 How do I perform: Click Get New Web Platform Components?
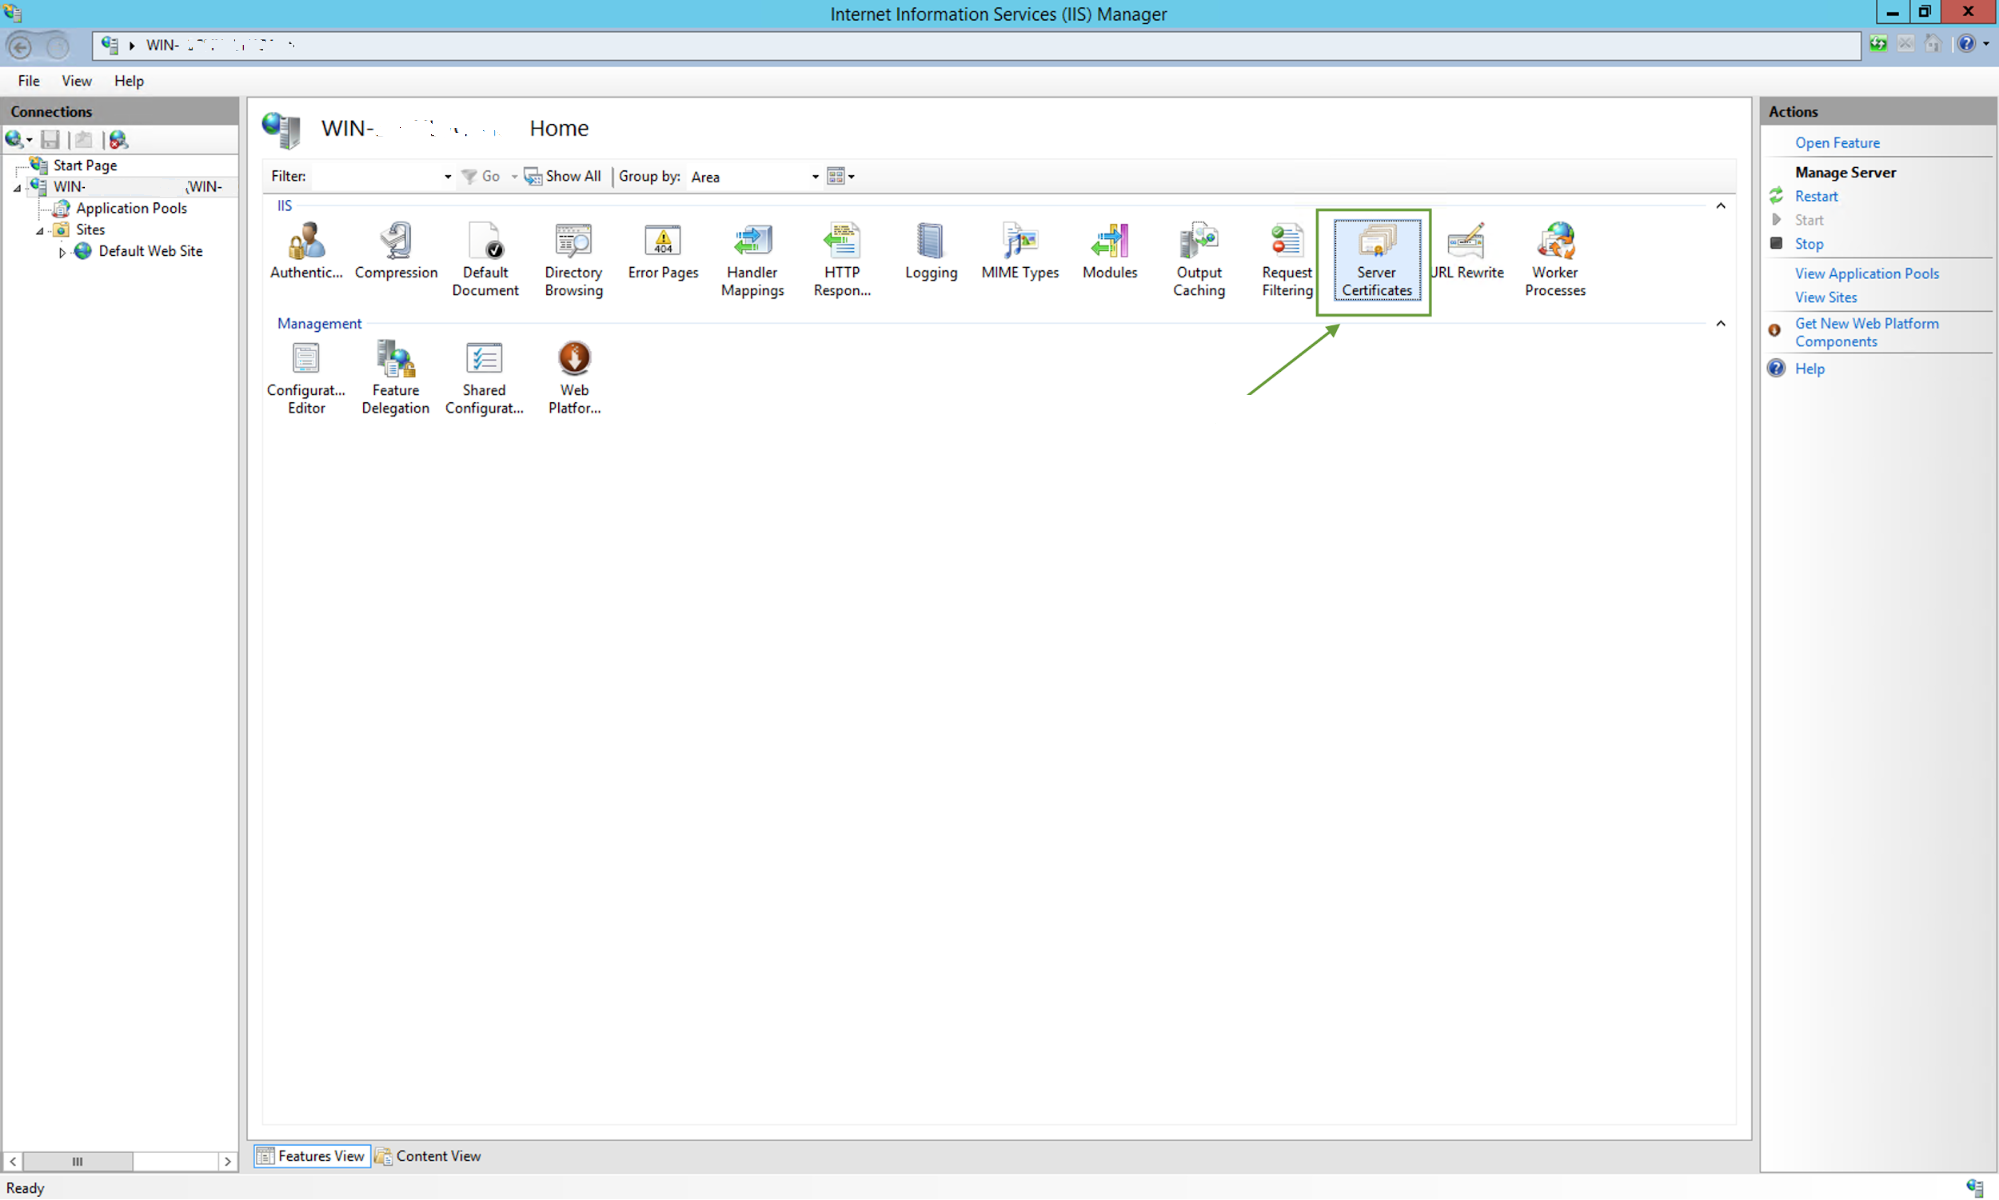pos(1867,333)
